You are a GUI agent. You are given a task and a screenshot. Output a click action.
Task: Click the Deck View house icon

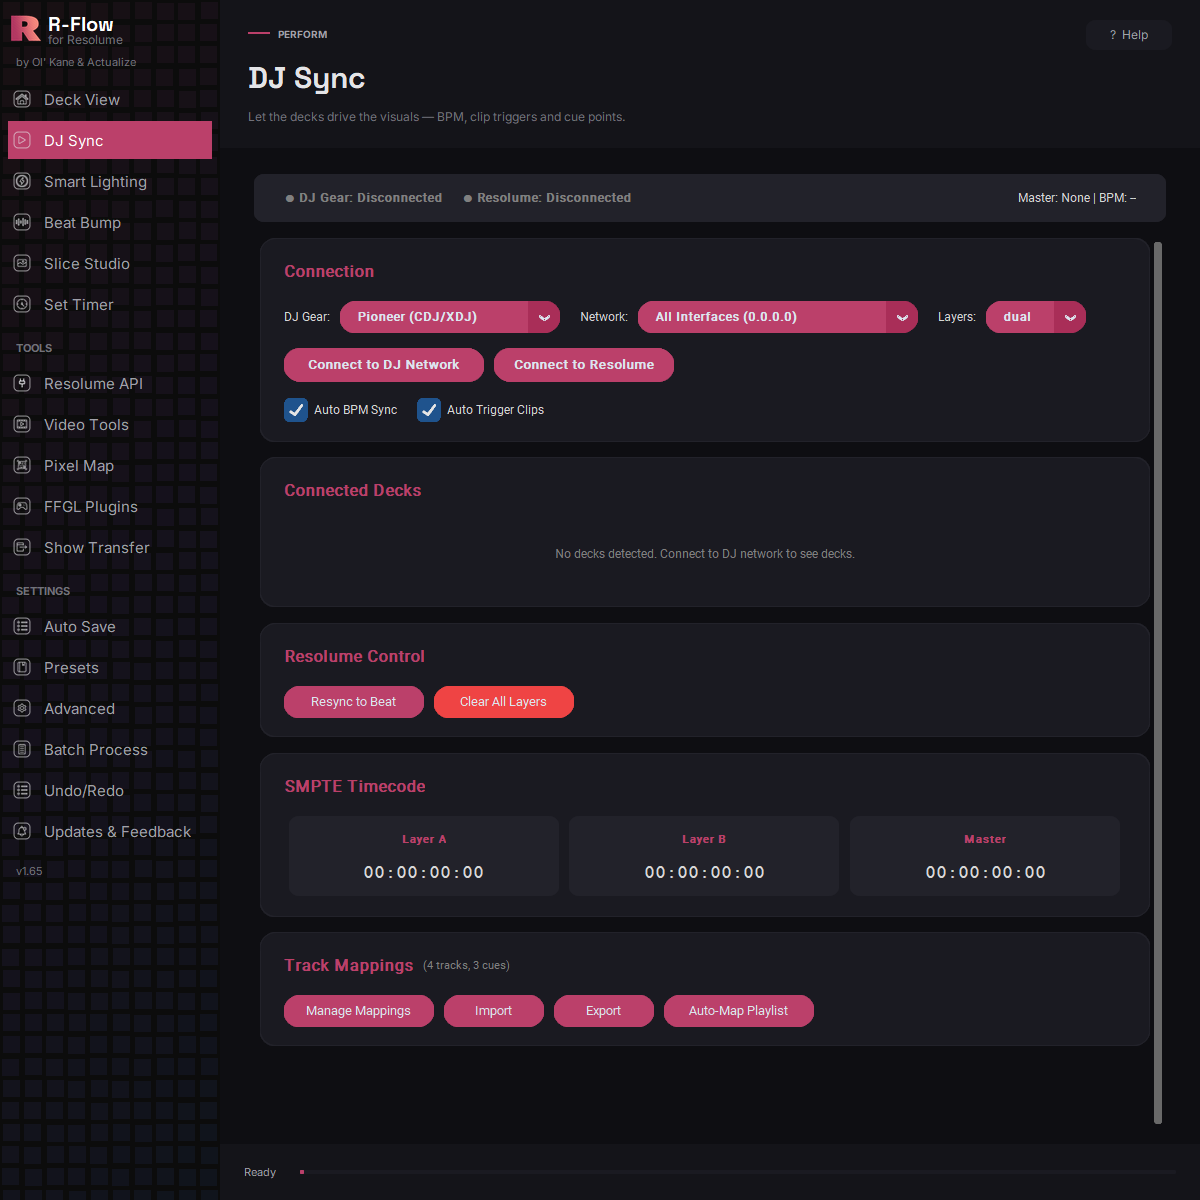(22, 99)
